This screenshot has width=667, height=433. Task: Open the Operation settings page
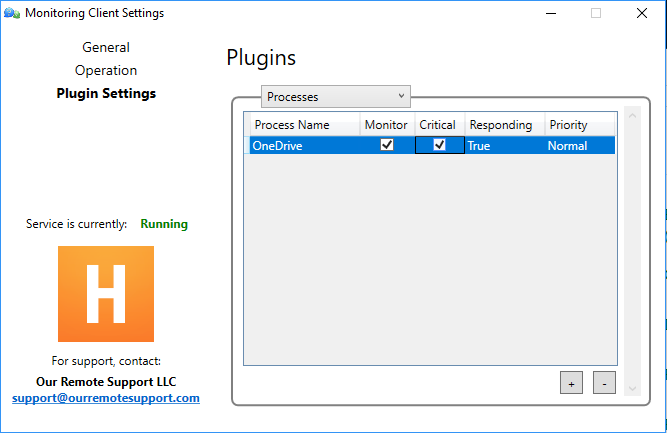tap(106, 70)
